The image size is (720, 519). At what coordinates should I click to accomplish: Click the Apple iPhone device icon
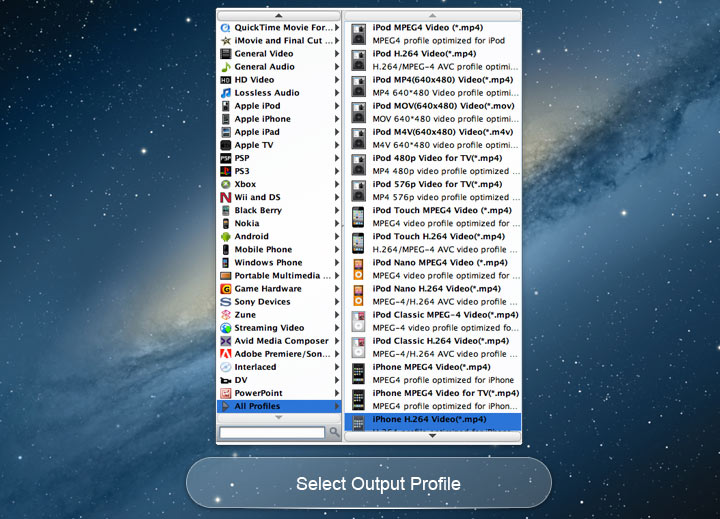point(225,119)
